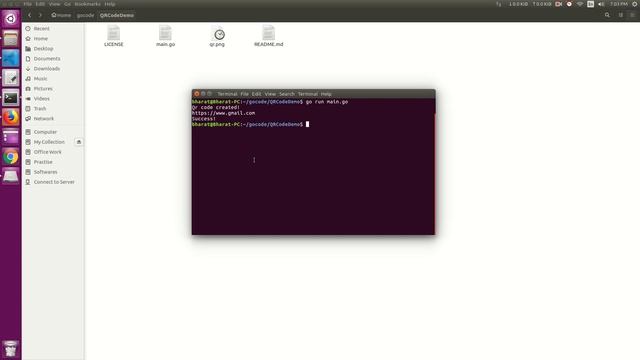Open the Files hamburger options menu
Image resolution: width=640 pixels, height=360 pixels.
pos(632,15)
